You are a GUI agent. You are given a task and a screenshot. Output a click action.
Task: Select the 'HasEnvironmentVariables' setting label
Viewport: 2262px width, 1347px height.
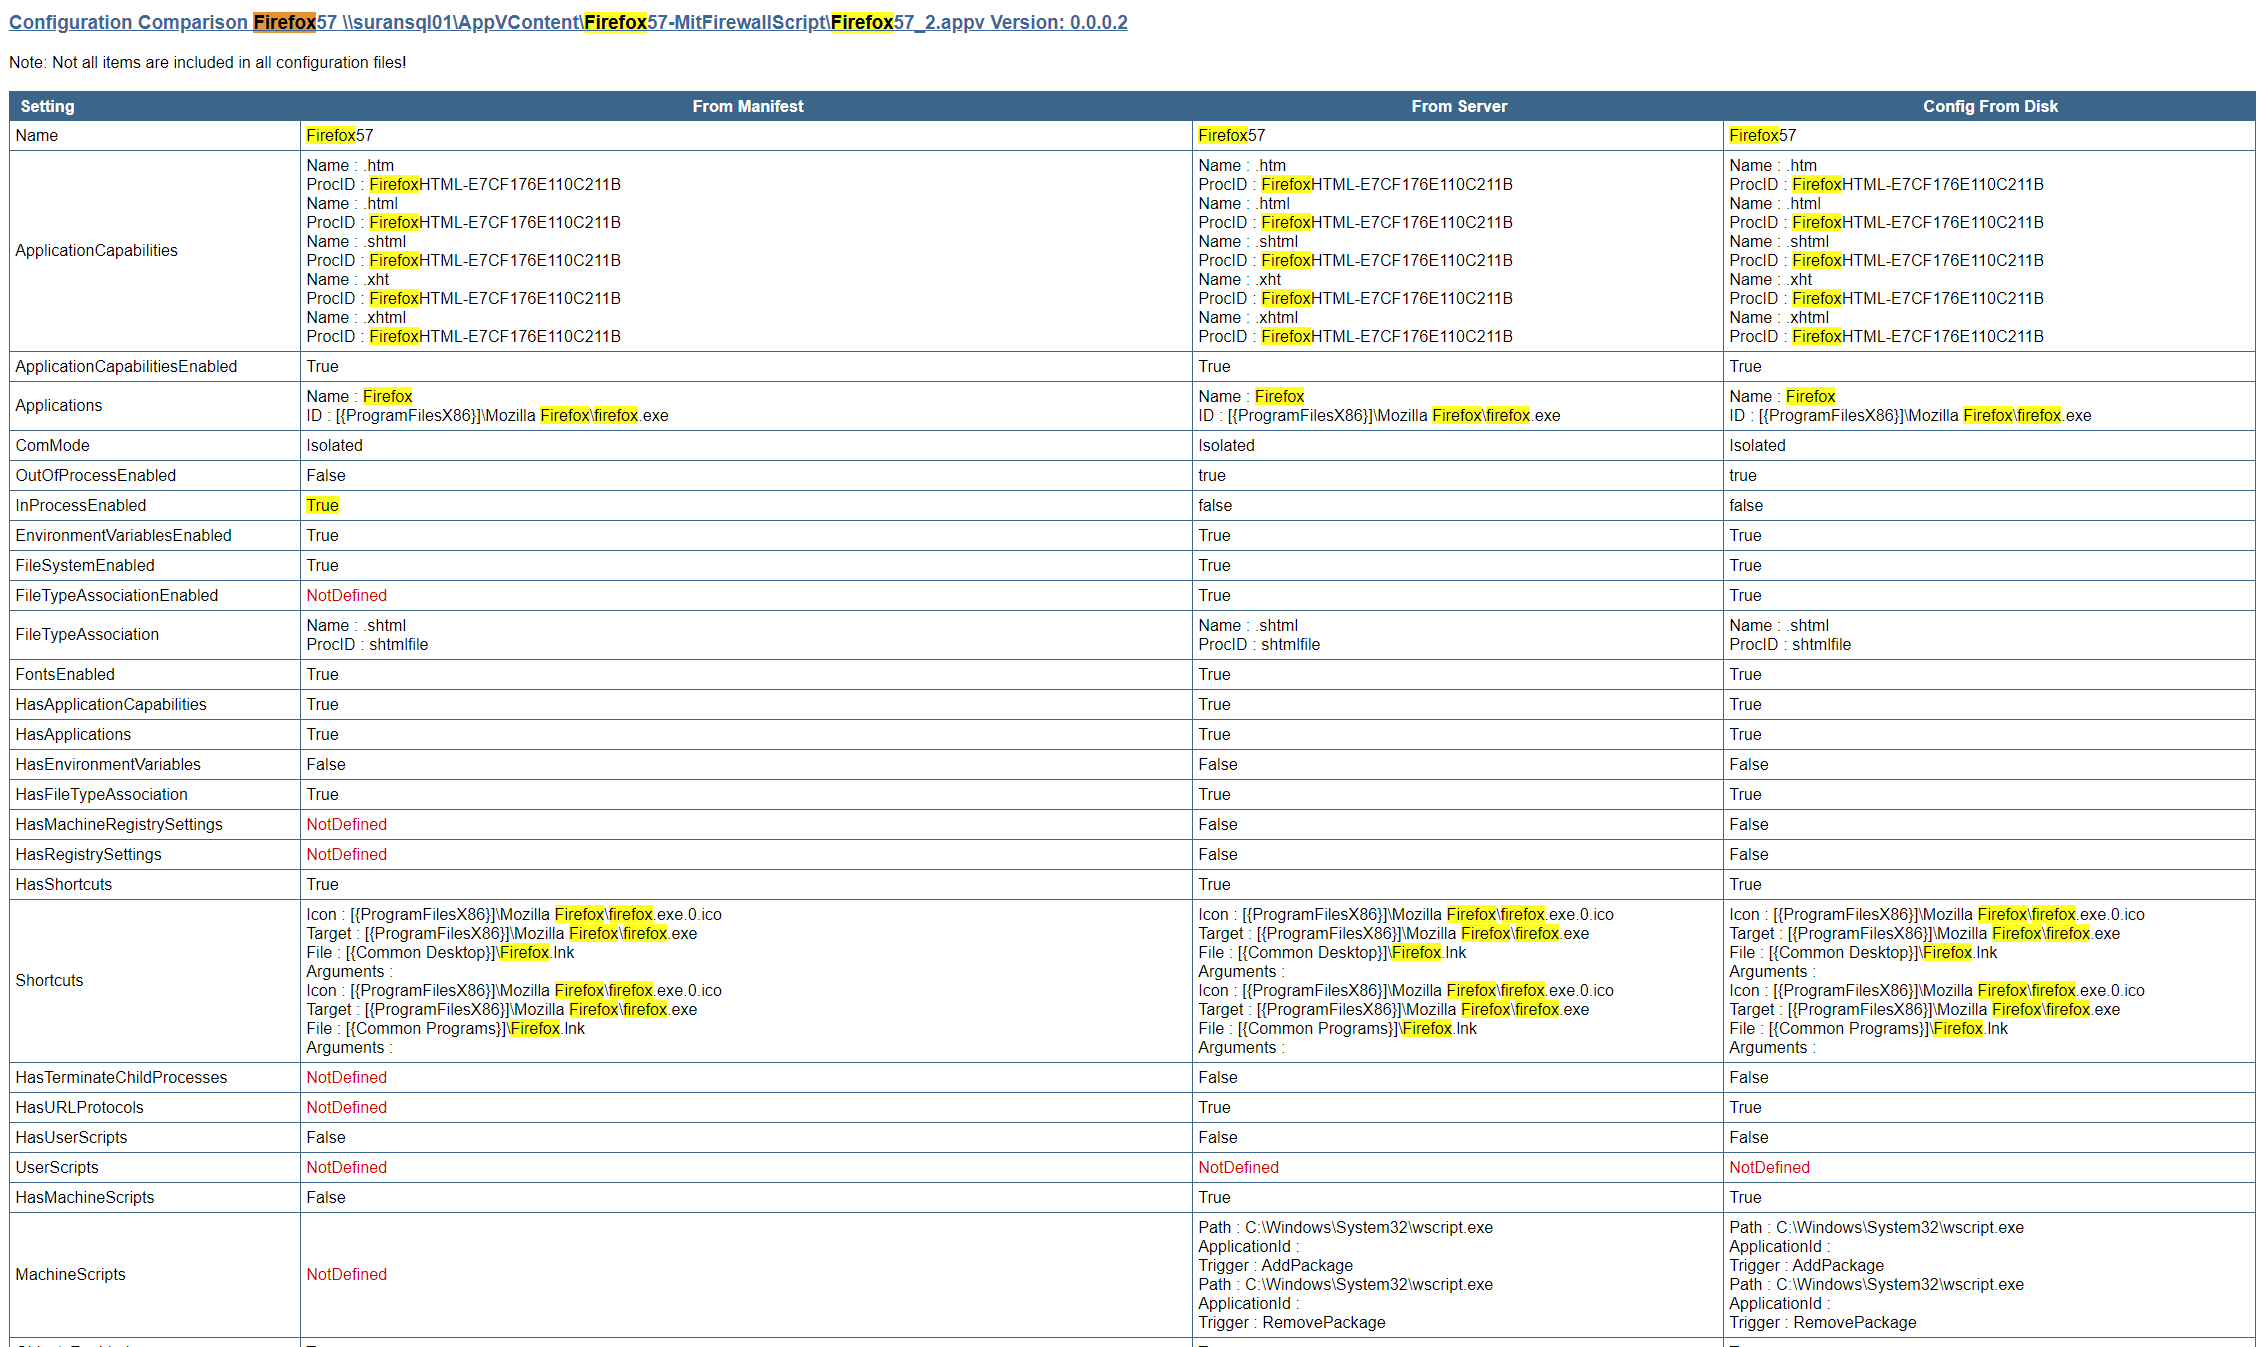[x=108, y=764]
